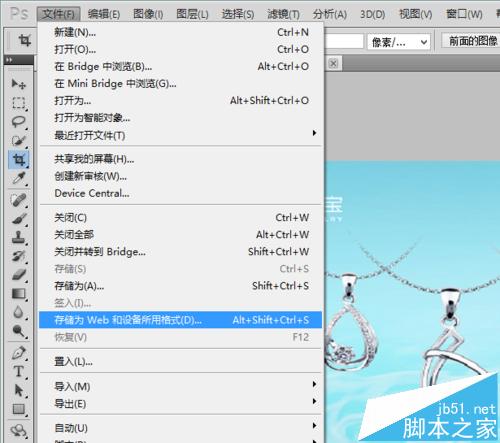Viewport: 500px width, 443px height.
Task: Click the Photoshop Ps logo
Action: 19,13
